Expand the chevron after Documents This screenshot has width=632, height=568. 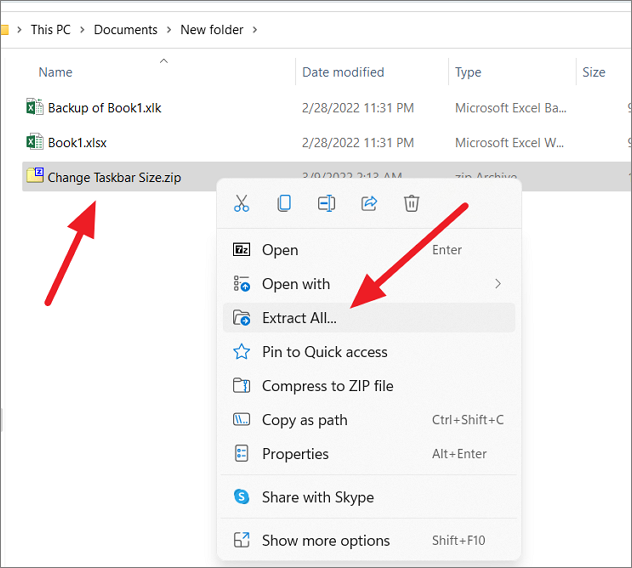169,30
